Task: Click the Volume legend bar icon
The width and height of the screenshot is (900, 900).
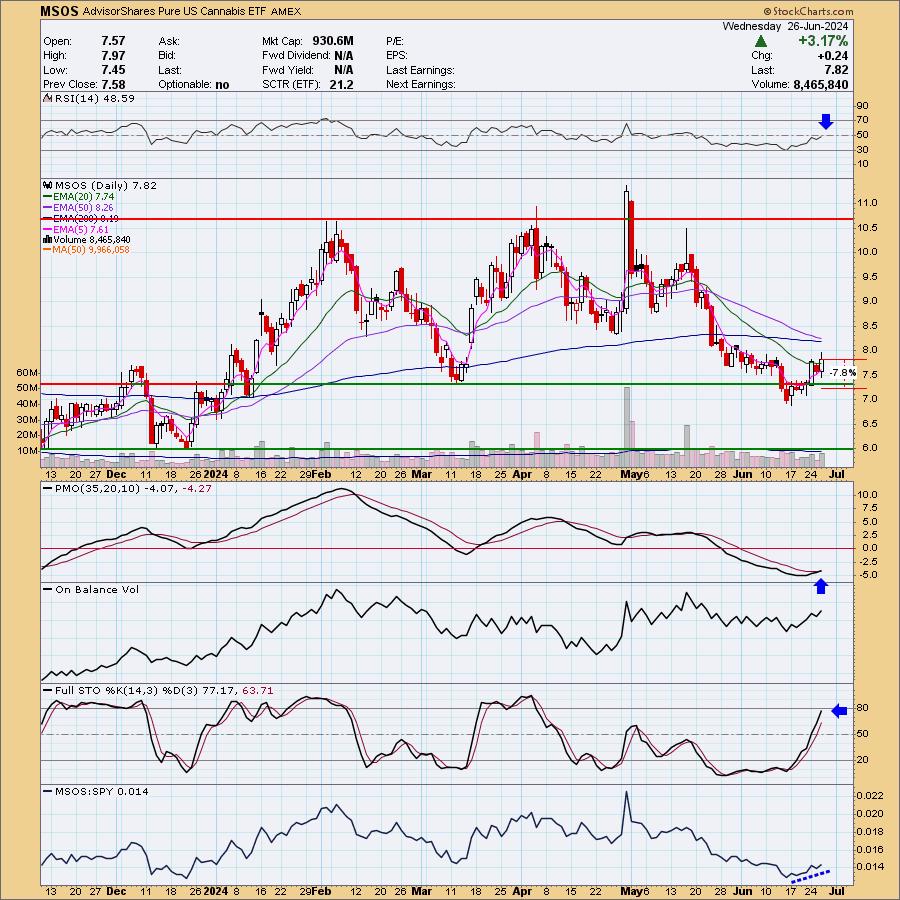Action: pyautogui.click(x=46, y=239)
